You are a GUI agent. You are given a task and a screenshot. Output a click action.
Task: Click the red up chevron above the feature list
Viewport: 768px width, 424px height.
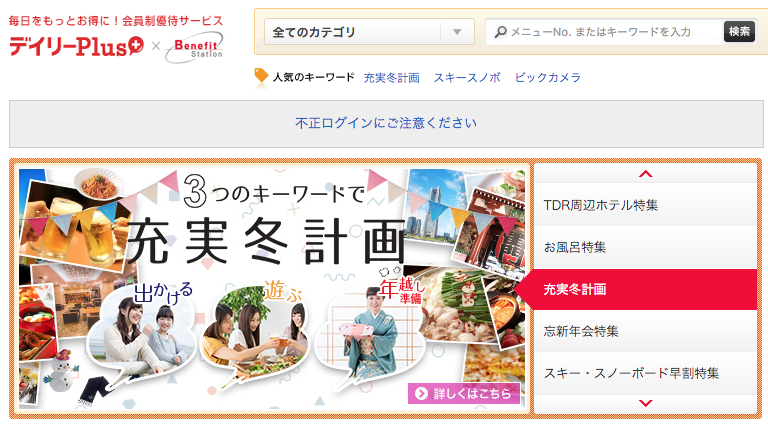(646, 174)
